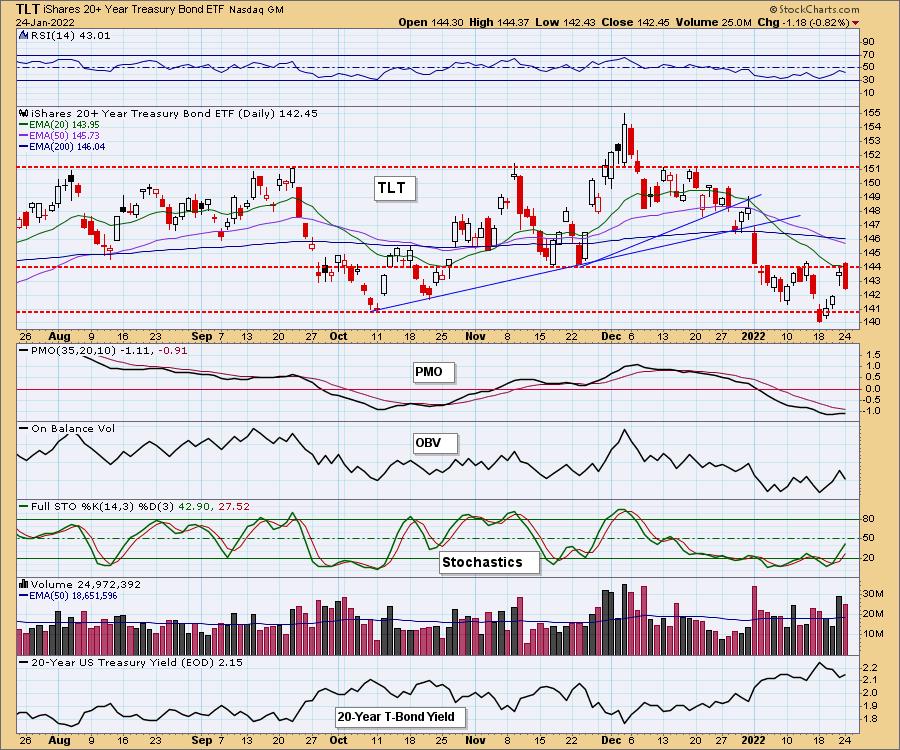Click the 30M tick on the volume axis

tap(873, 594)
